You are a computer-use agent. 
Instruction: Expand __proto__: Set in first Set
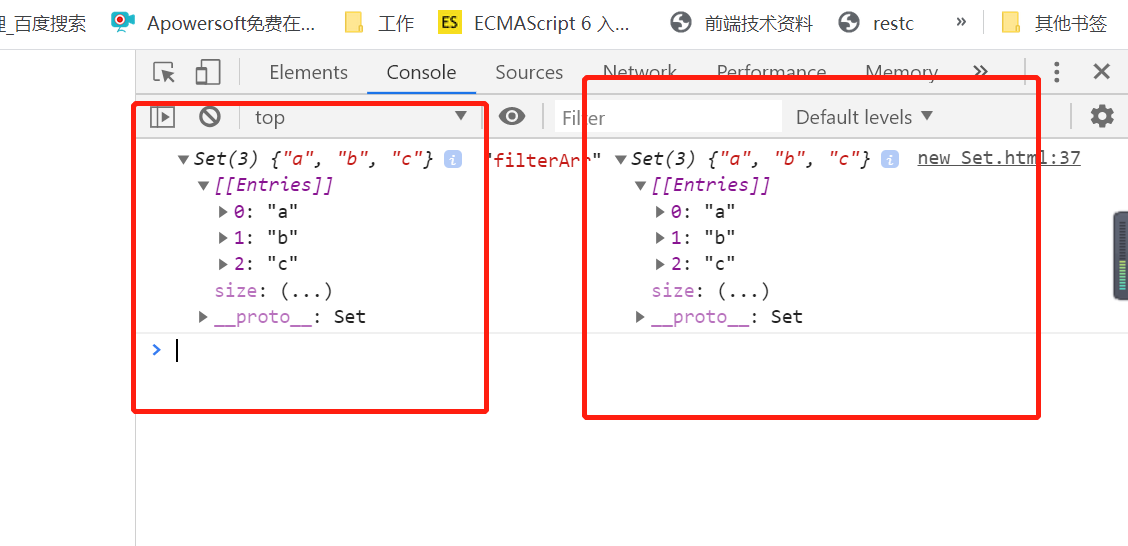[x=204, y=317]
